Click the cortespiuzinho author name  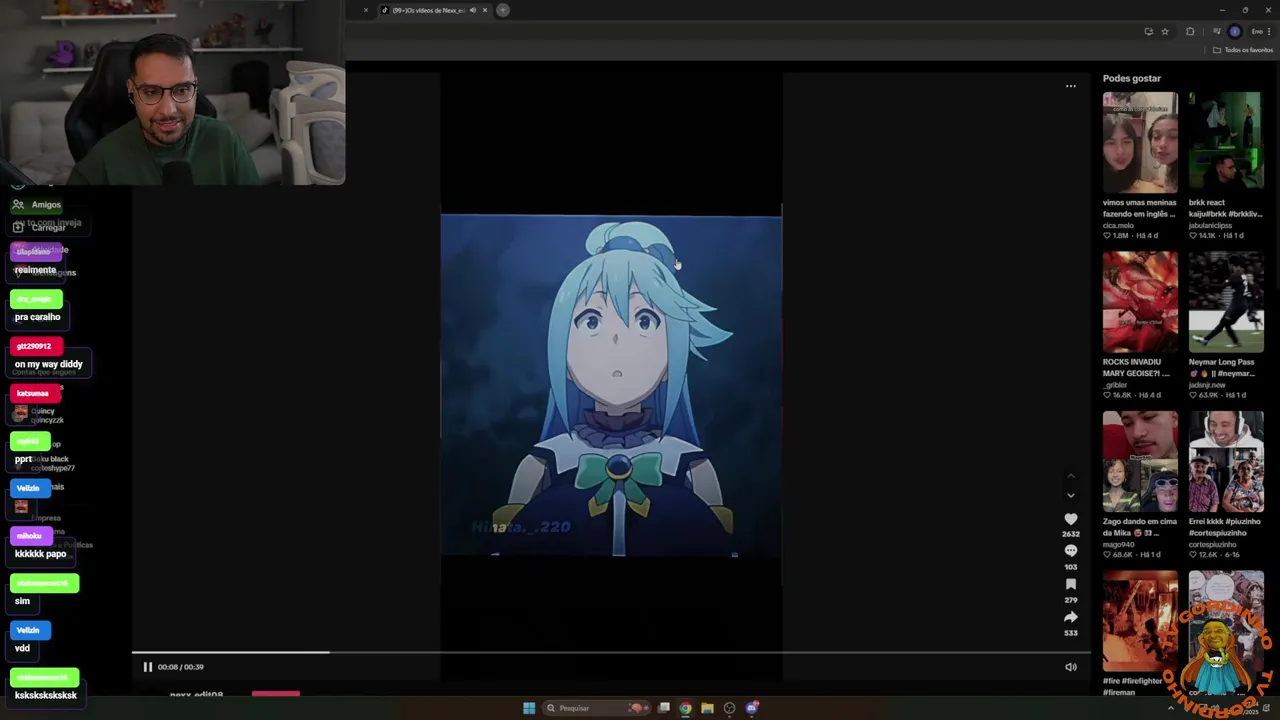click(1213, 544)
